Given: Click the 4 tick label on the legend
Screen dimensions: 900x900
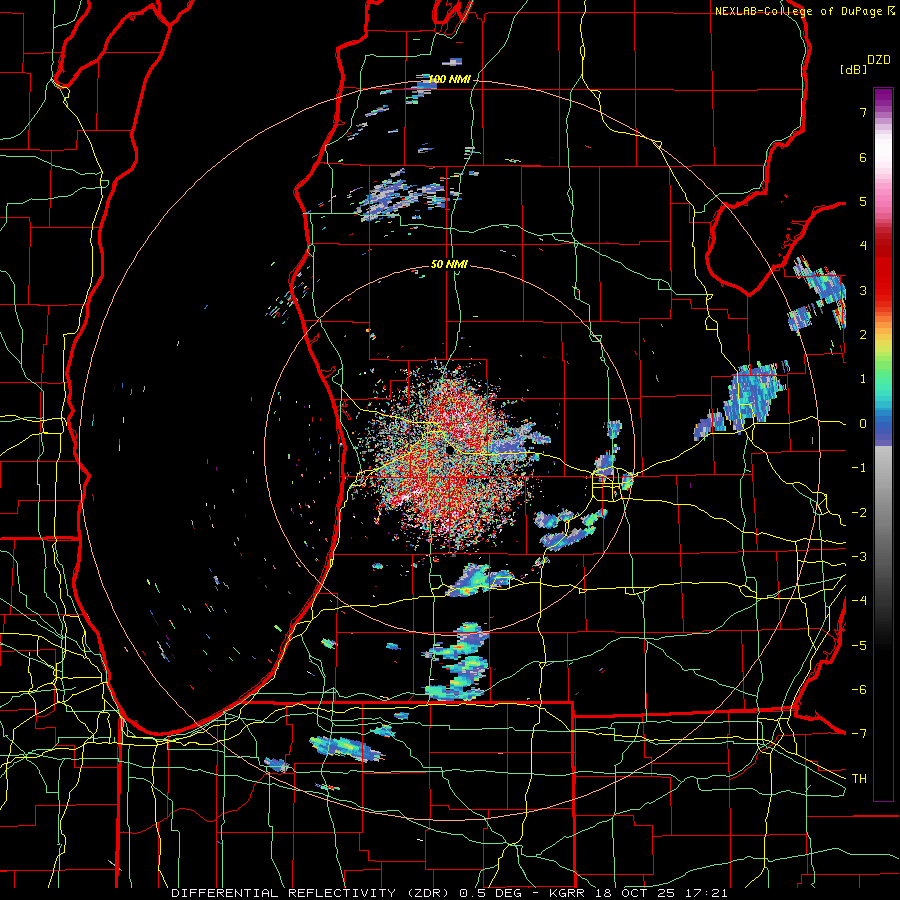Looking at the screenshot, I should click(863, 246).
